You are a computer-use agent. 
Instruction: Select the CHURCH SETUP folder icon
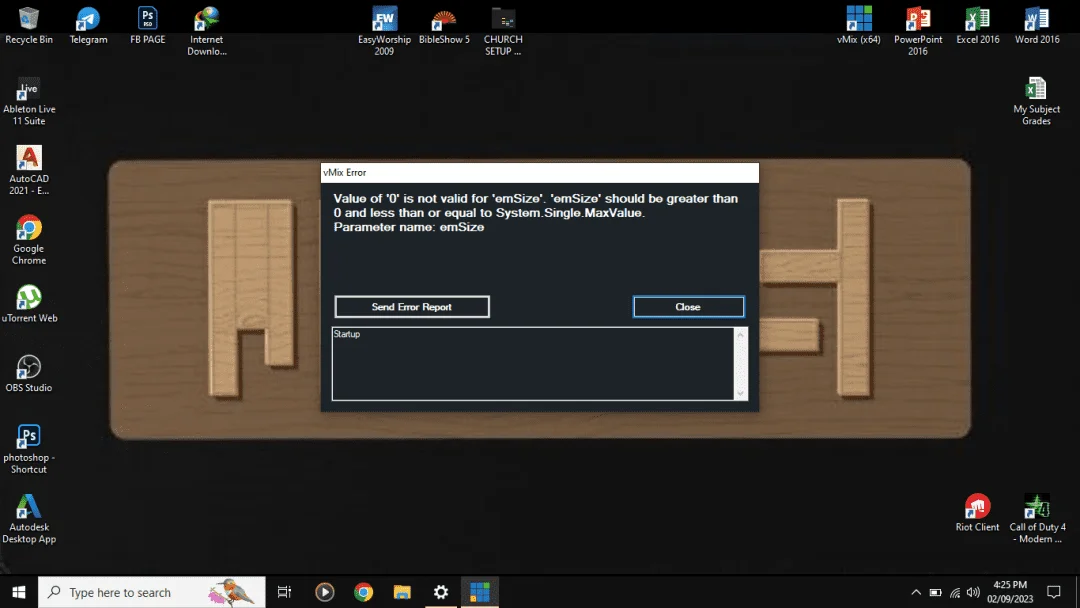point(503,31)
